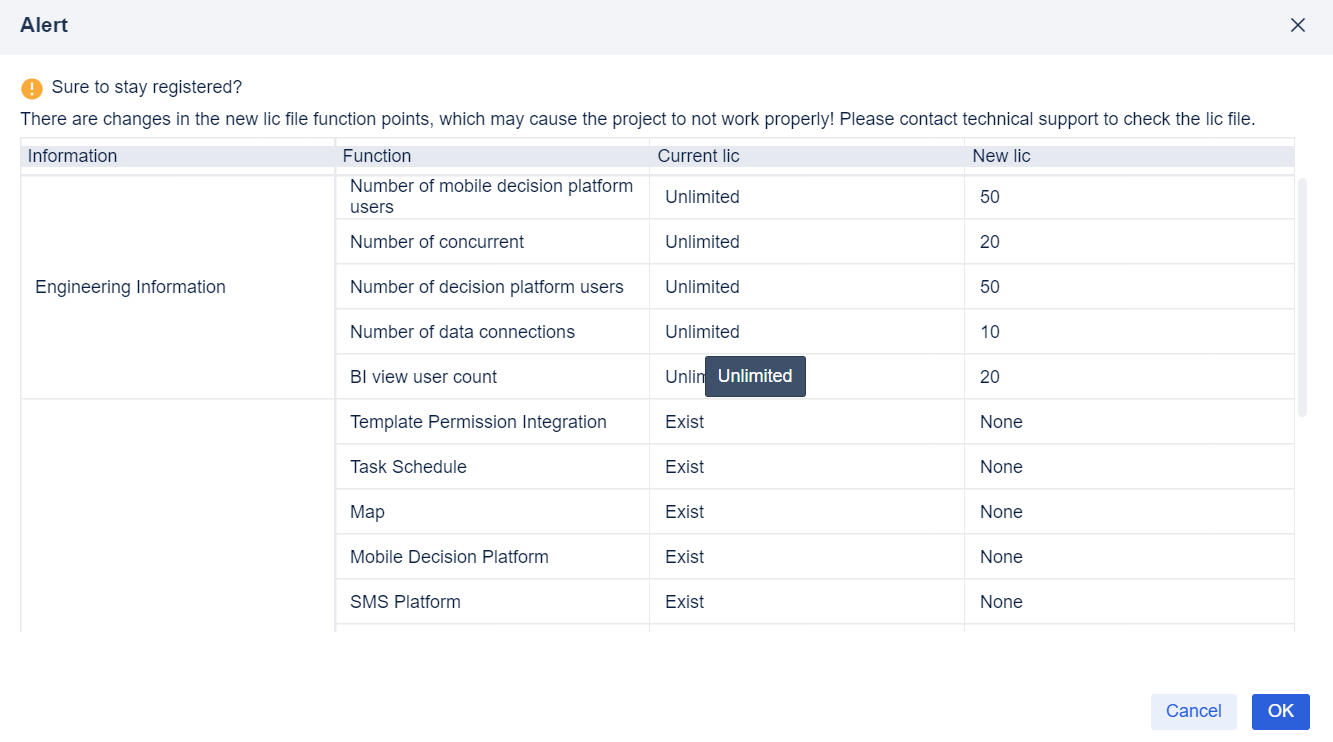Click the Number of data connections row

coord(462,331)
